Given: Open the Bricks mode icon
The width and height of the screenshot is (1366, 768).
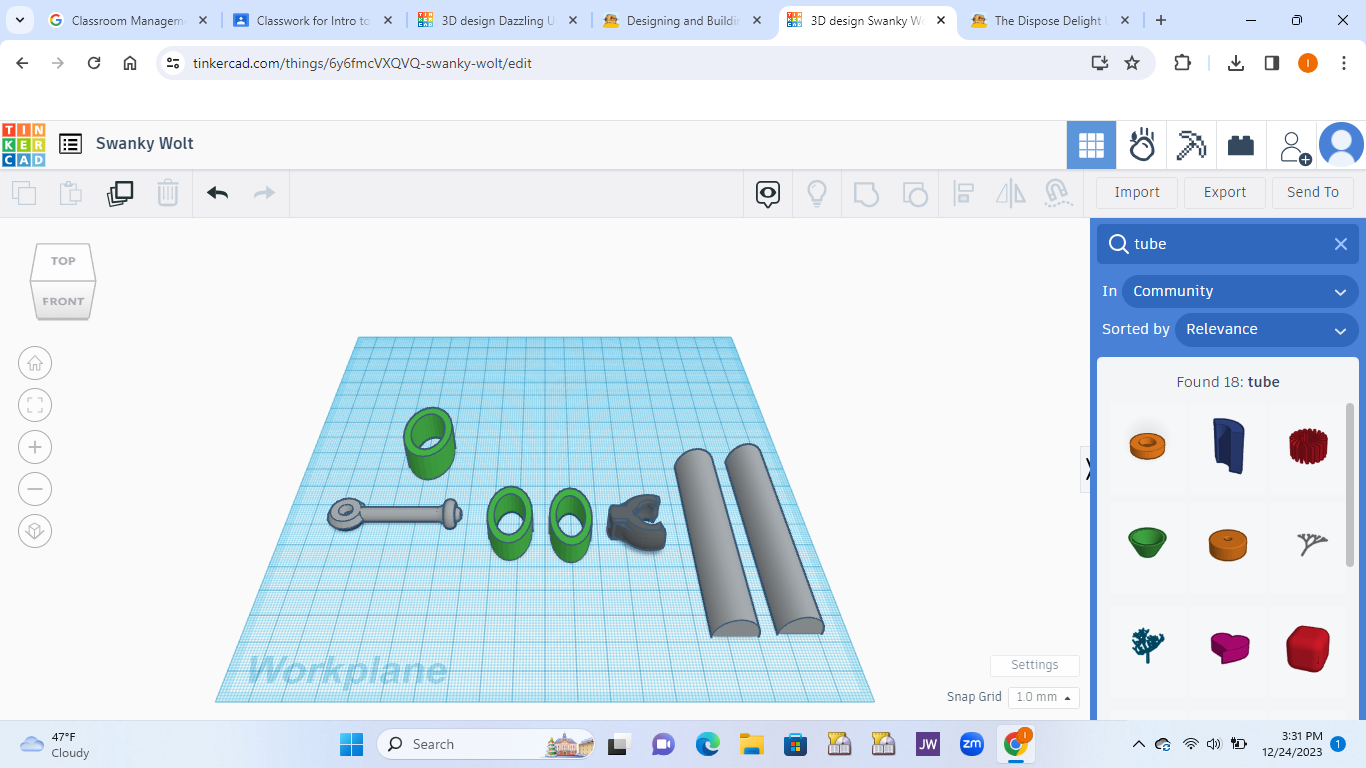Looking at the screenshot, I should tap(1241, 146).
